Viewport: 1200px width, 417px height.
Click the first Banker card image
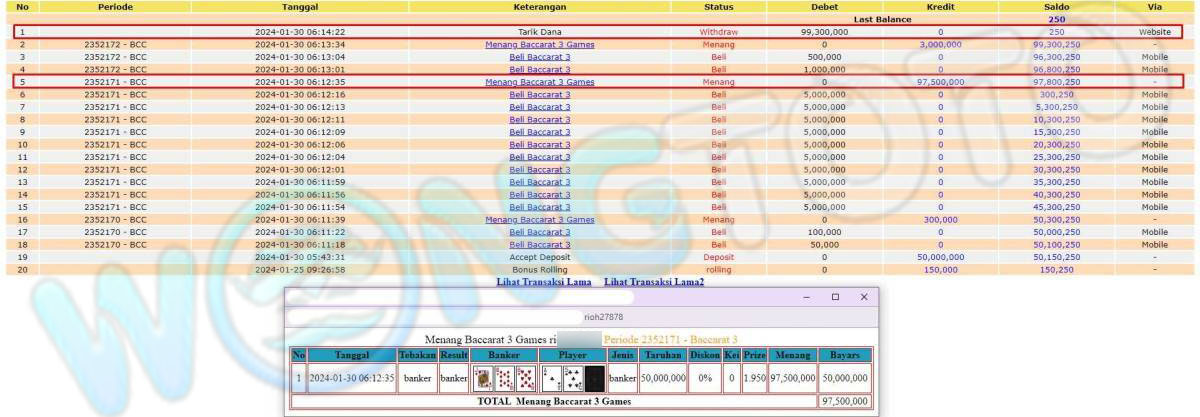[x=484, y=379]
